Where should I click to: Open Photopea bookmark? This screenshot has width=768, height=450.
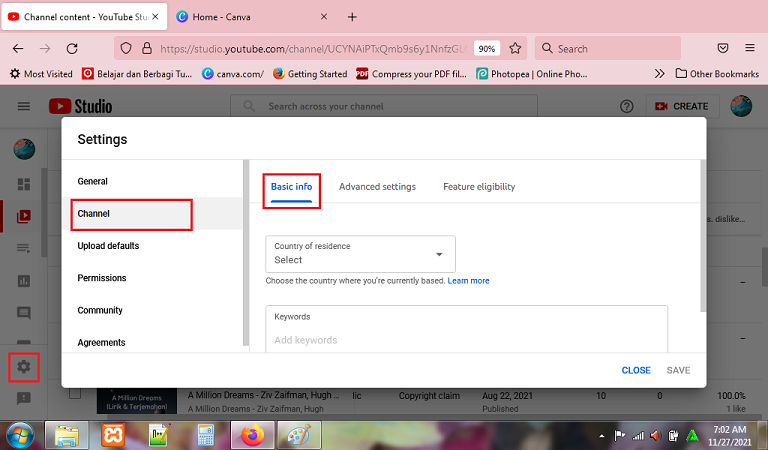click(x=532, y=74)
